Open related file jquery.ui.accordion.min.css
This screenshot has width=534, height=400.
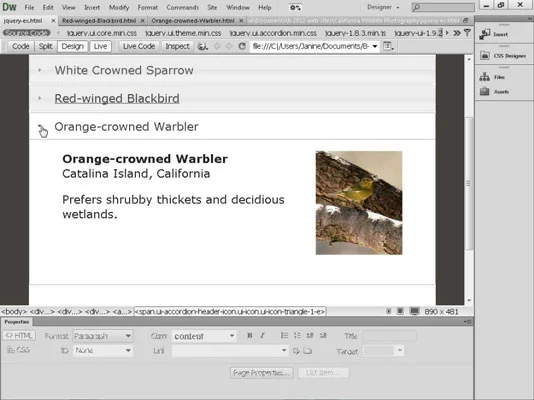(x=273, y=33)
